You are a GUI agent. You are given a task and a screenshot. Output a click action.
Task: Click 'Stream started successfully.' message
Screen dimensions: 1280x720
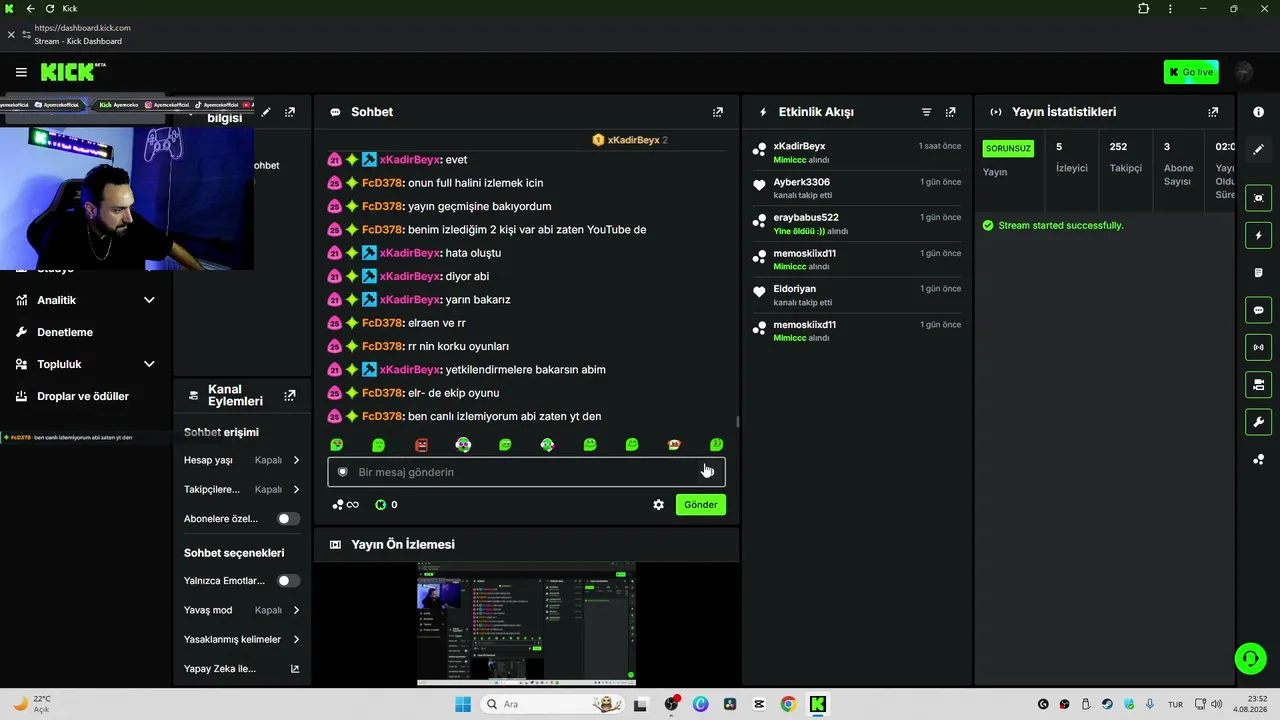point(1060,225)
